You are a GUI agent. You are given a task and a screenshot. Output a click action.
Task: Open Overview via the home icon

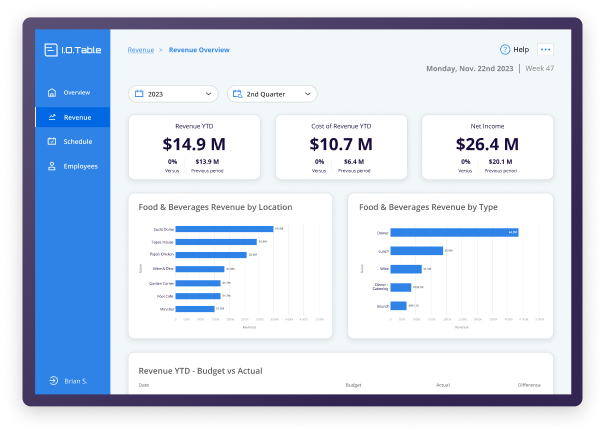(x=52, y=93)
